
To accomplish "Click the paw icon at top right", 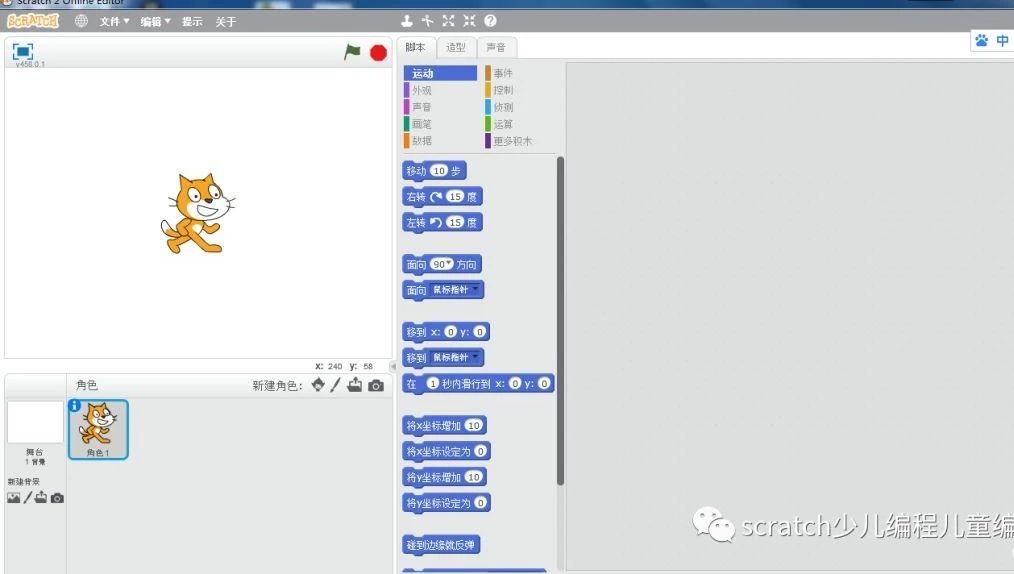I will click(x=982, y=41).
